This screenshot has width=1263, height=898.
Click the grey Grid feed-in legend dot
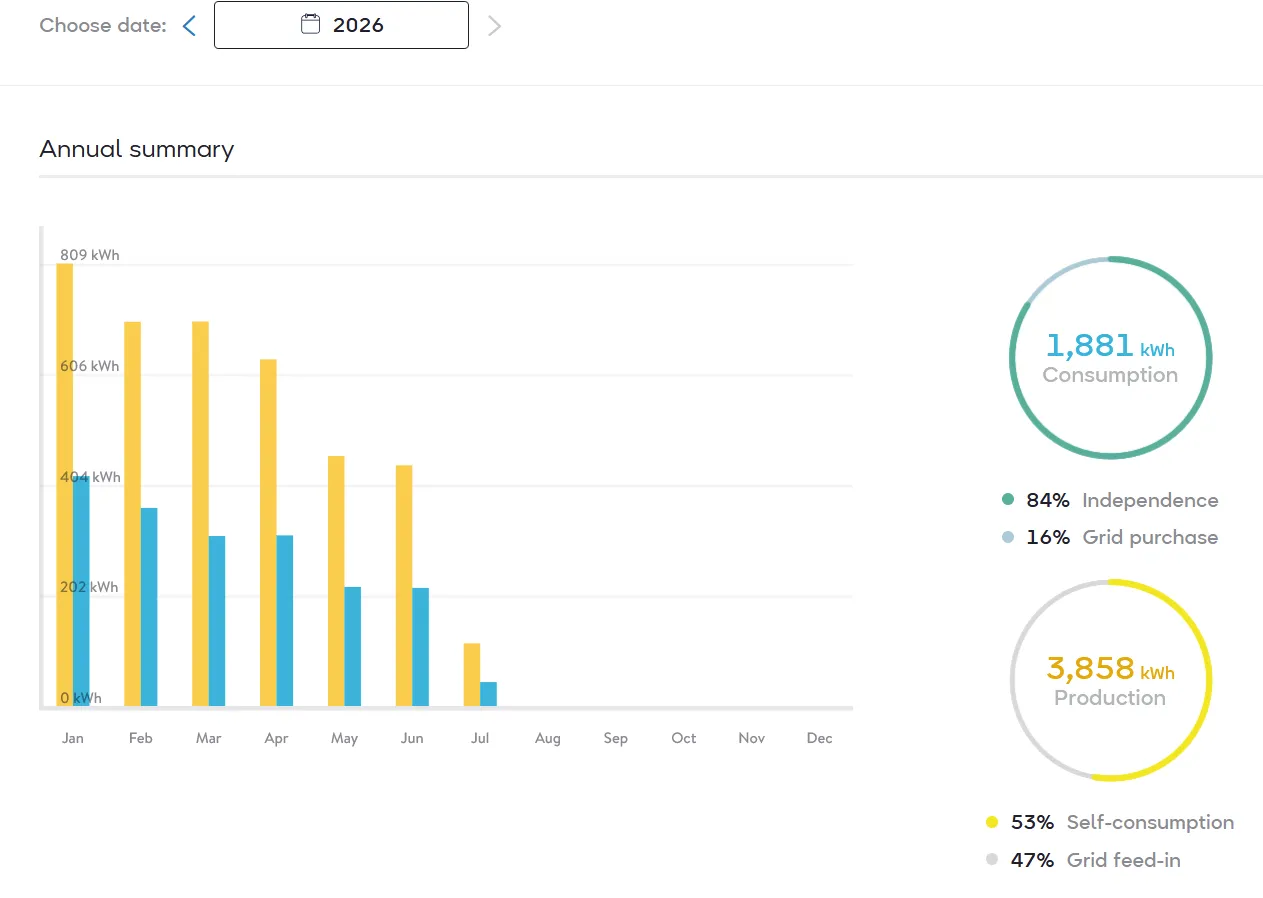[x=992, y=859]
